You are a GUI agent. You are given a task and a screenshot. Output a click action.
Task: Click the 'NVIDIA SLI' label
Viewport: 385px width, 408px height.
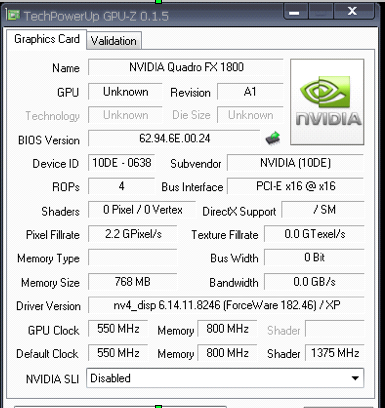(x=52, y=379)
